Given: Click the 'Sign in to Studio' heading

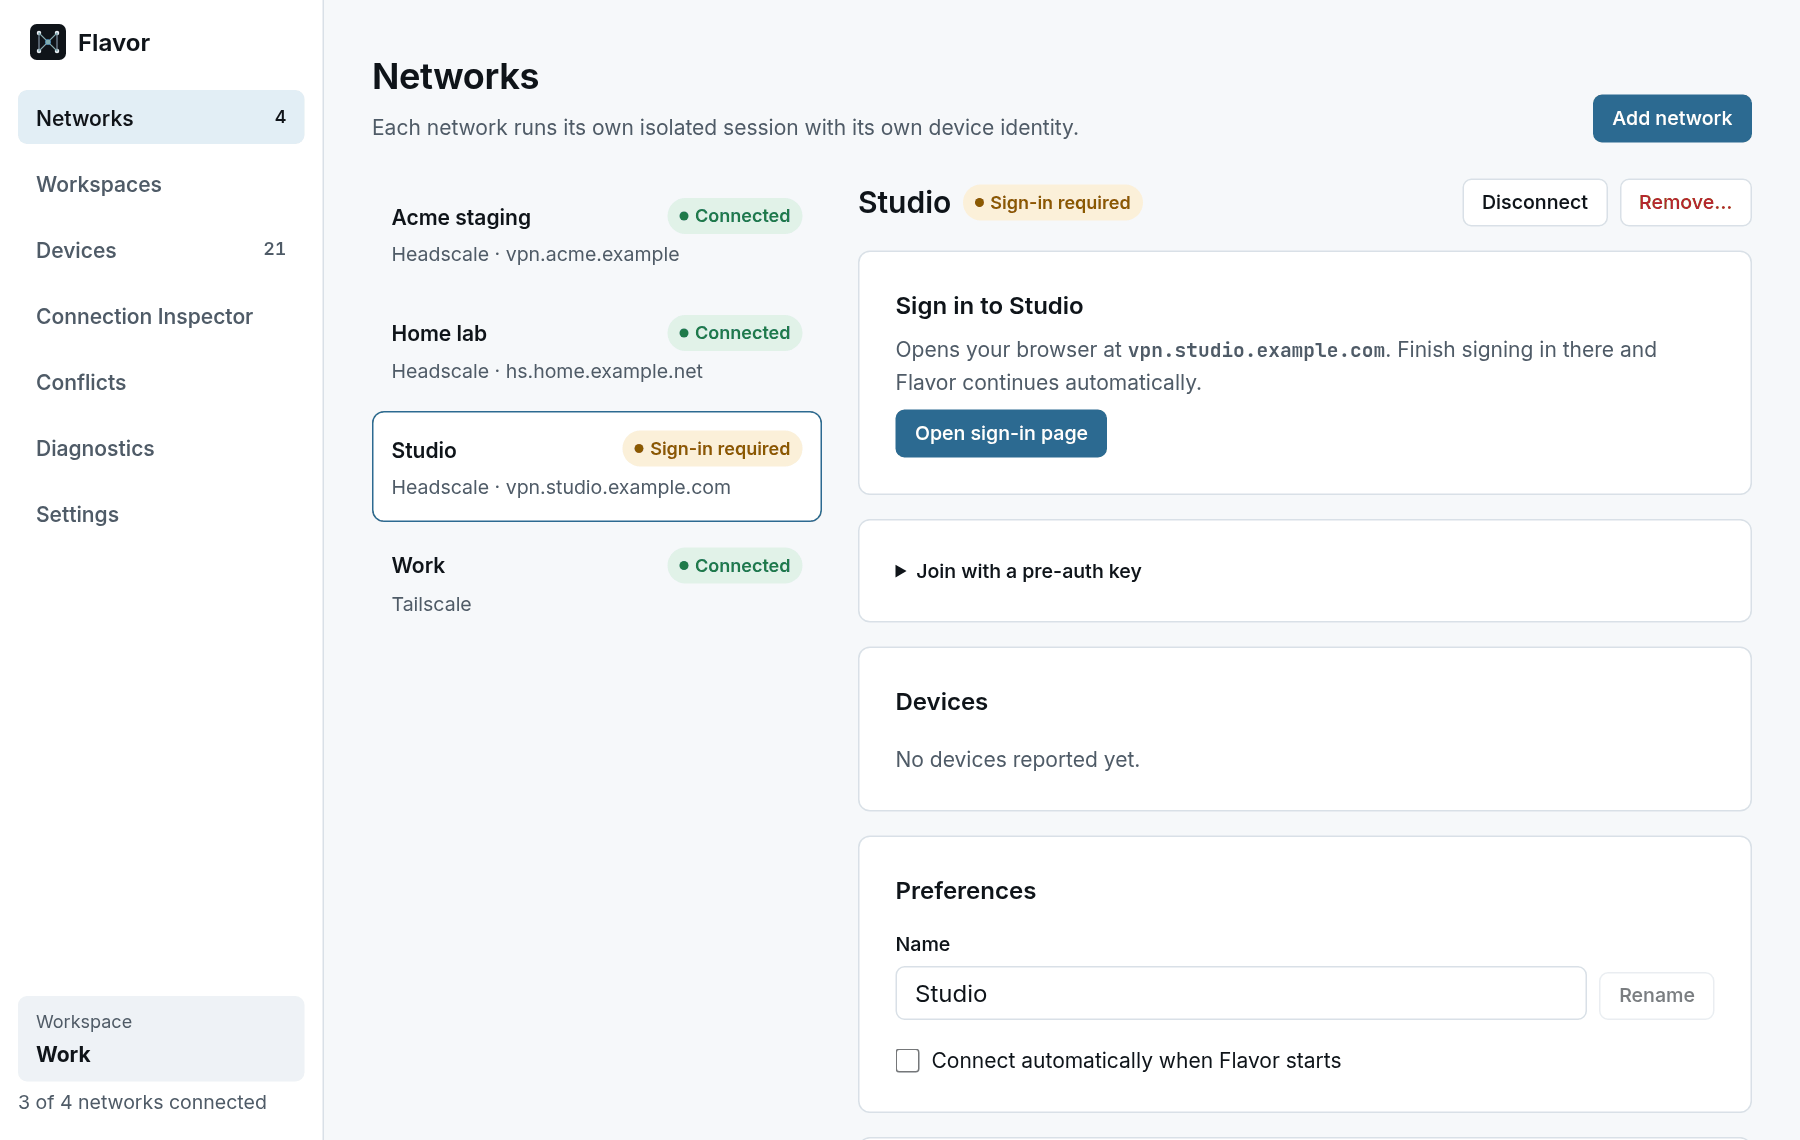Looking at the screenshot, I should click(989, 306).
